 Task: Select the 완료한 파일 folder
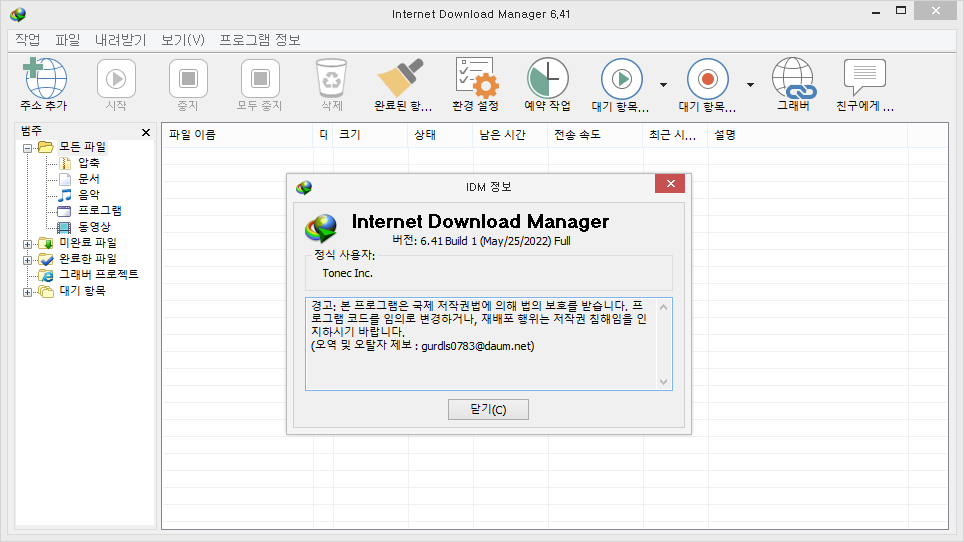pyautogui.click(x=88, y=259)
